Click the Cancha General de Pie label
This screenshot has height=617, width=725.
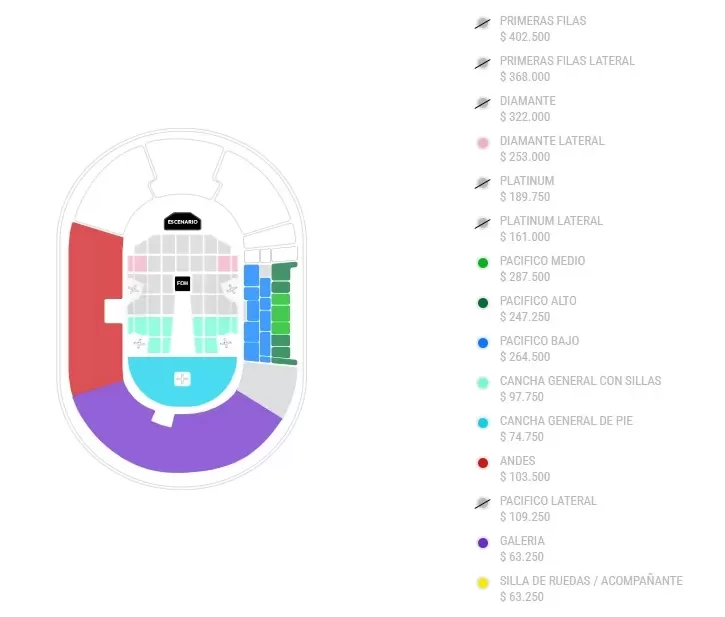(566, 421)
